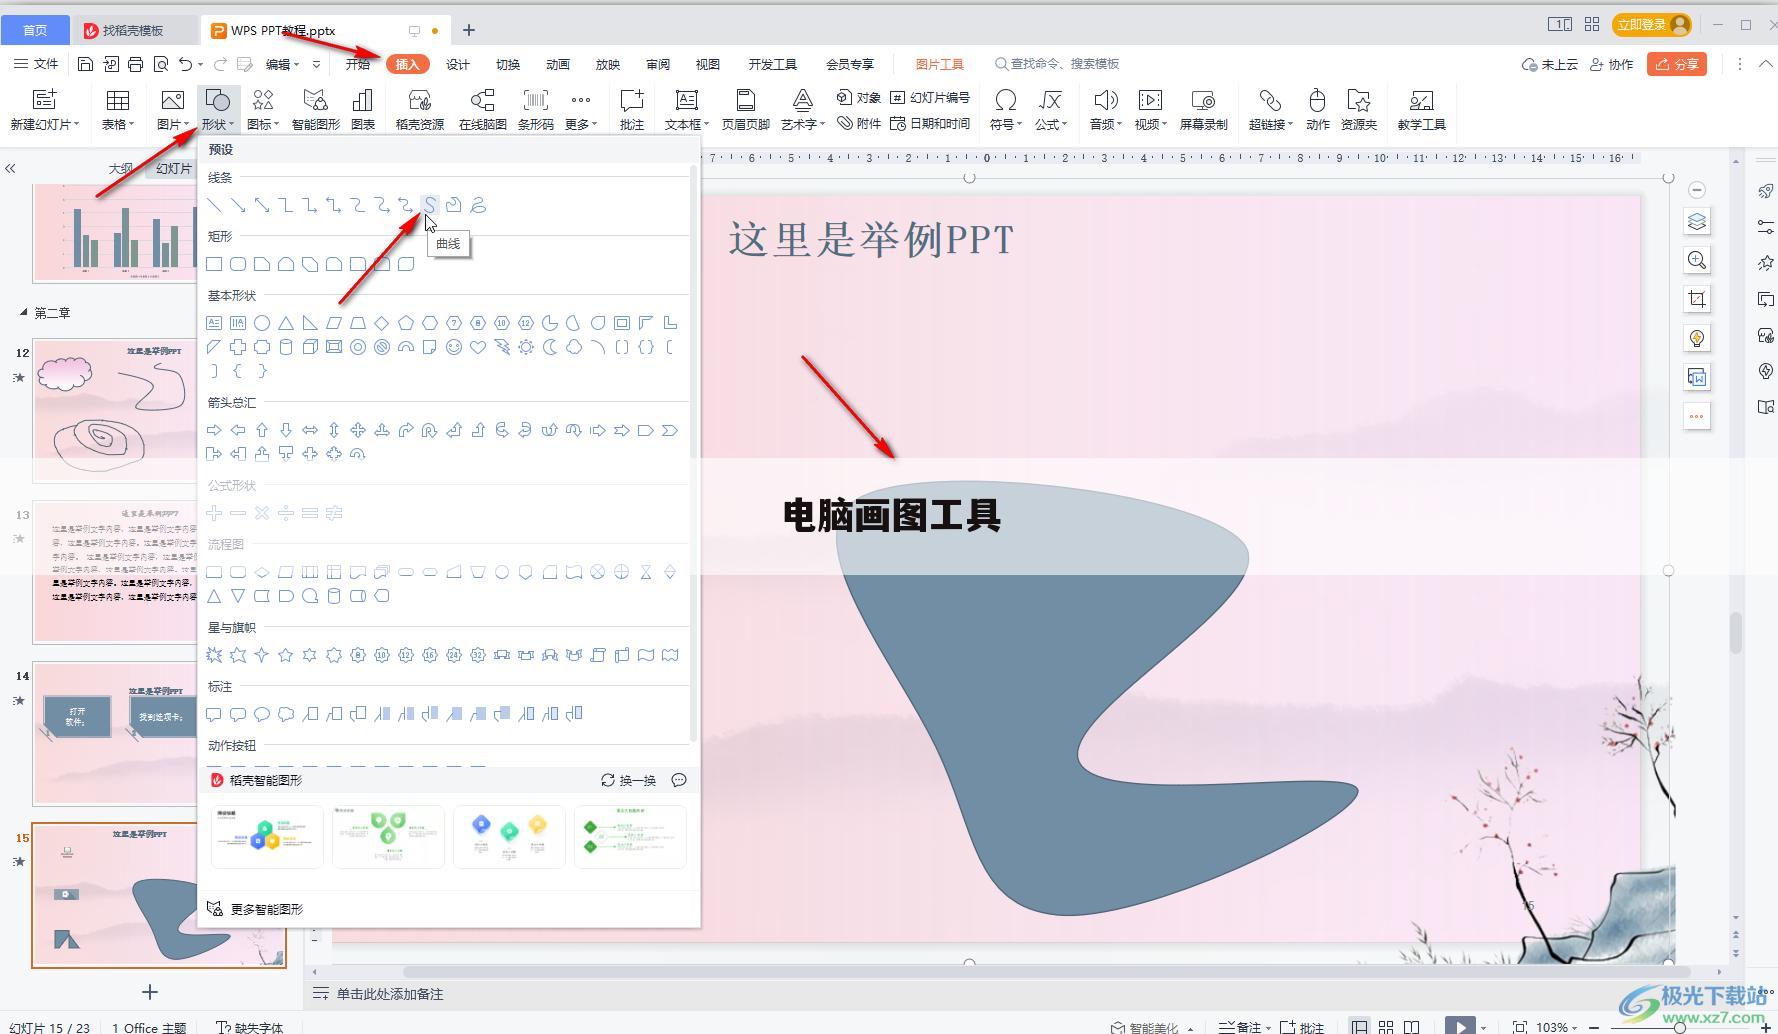The width and height of the screenshot is (1778, 1034).
Task: Select the Scribble line shape
Action: click(x=478, y=205)
